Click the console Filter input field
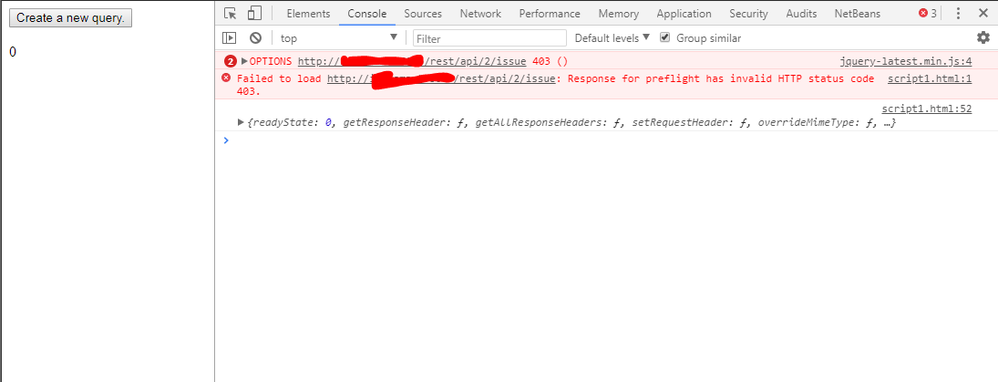Image resolution: width=998 pixels, height=382 pixels. coord(489,39)
